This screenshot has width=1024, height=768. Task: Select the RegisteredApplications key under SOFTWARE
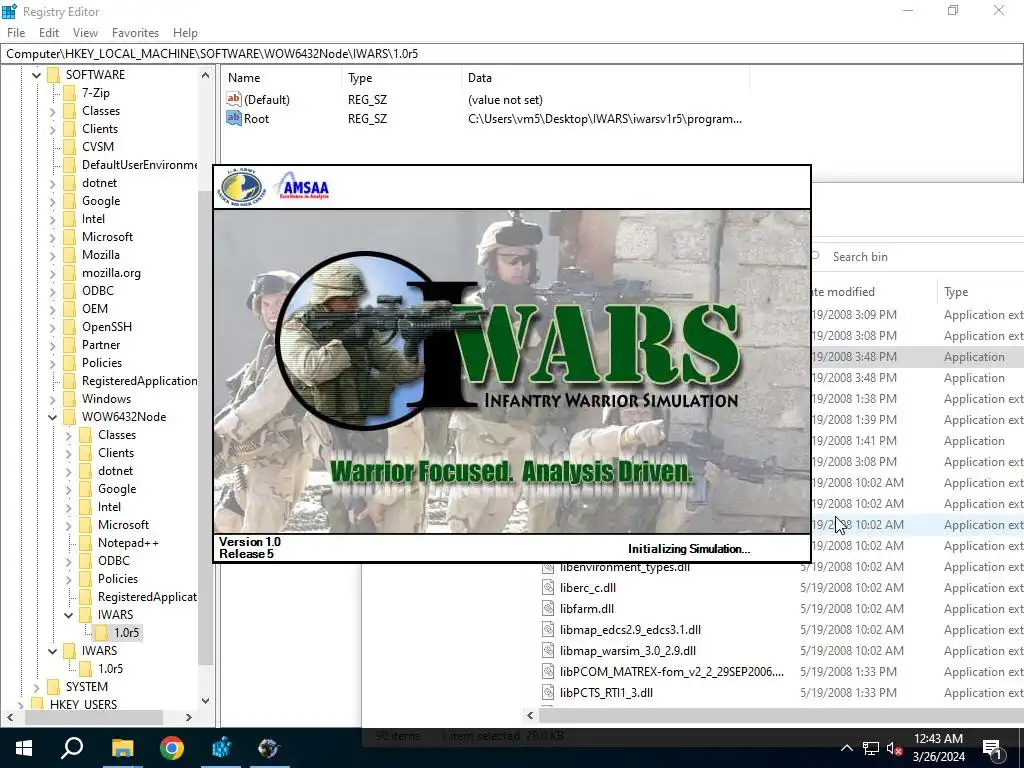[139, 381]
